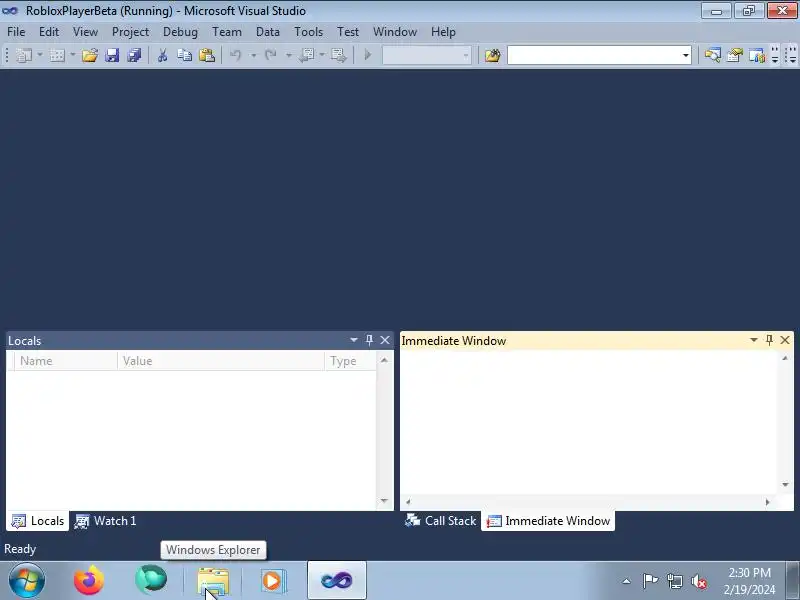This screenshot has width=800, height=600.
Task: Click the New Project toolbar icon
Action: coord(24,55)
